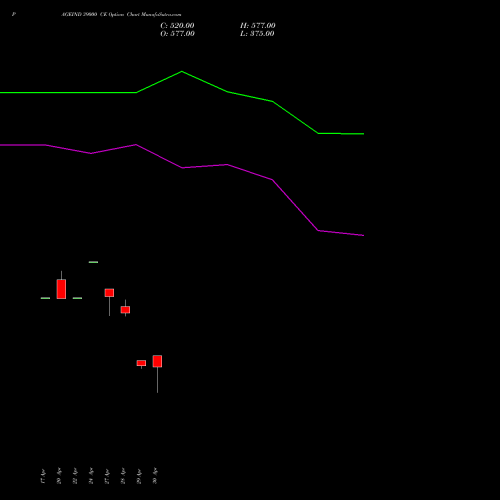
Task: Select the 29 Apr date label
Action: click(x=139, y=476)
